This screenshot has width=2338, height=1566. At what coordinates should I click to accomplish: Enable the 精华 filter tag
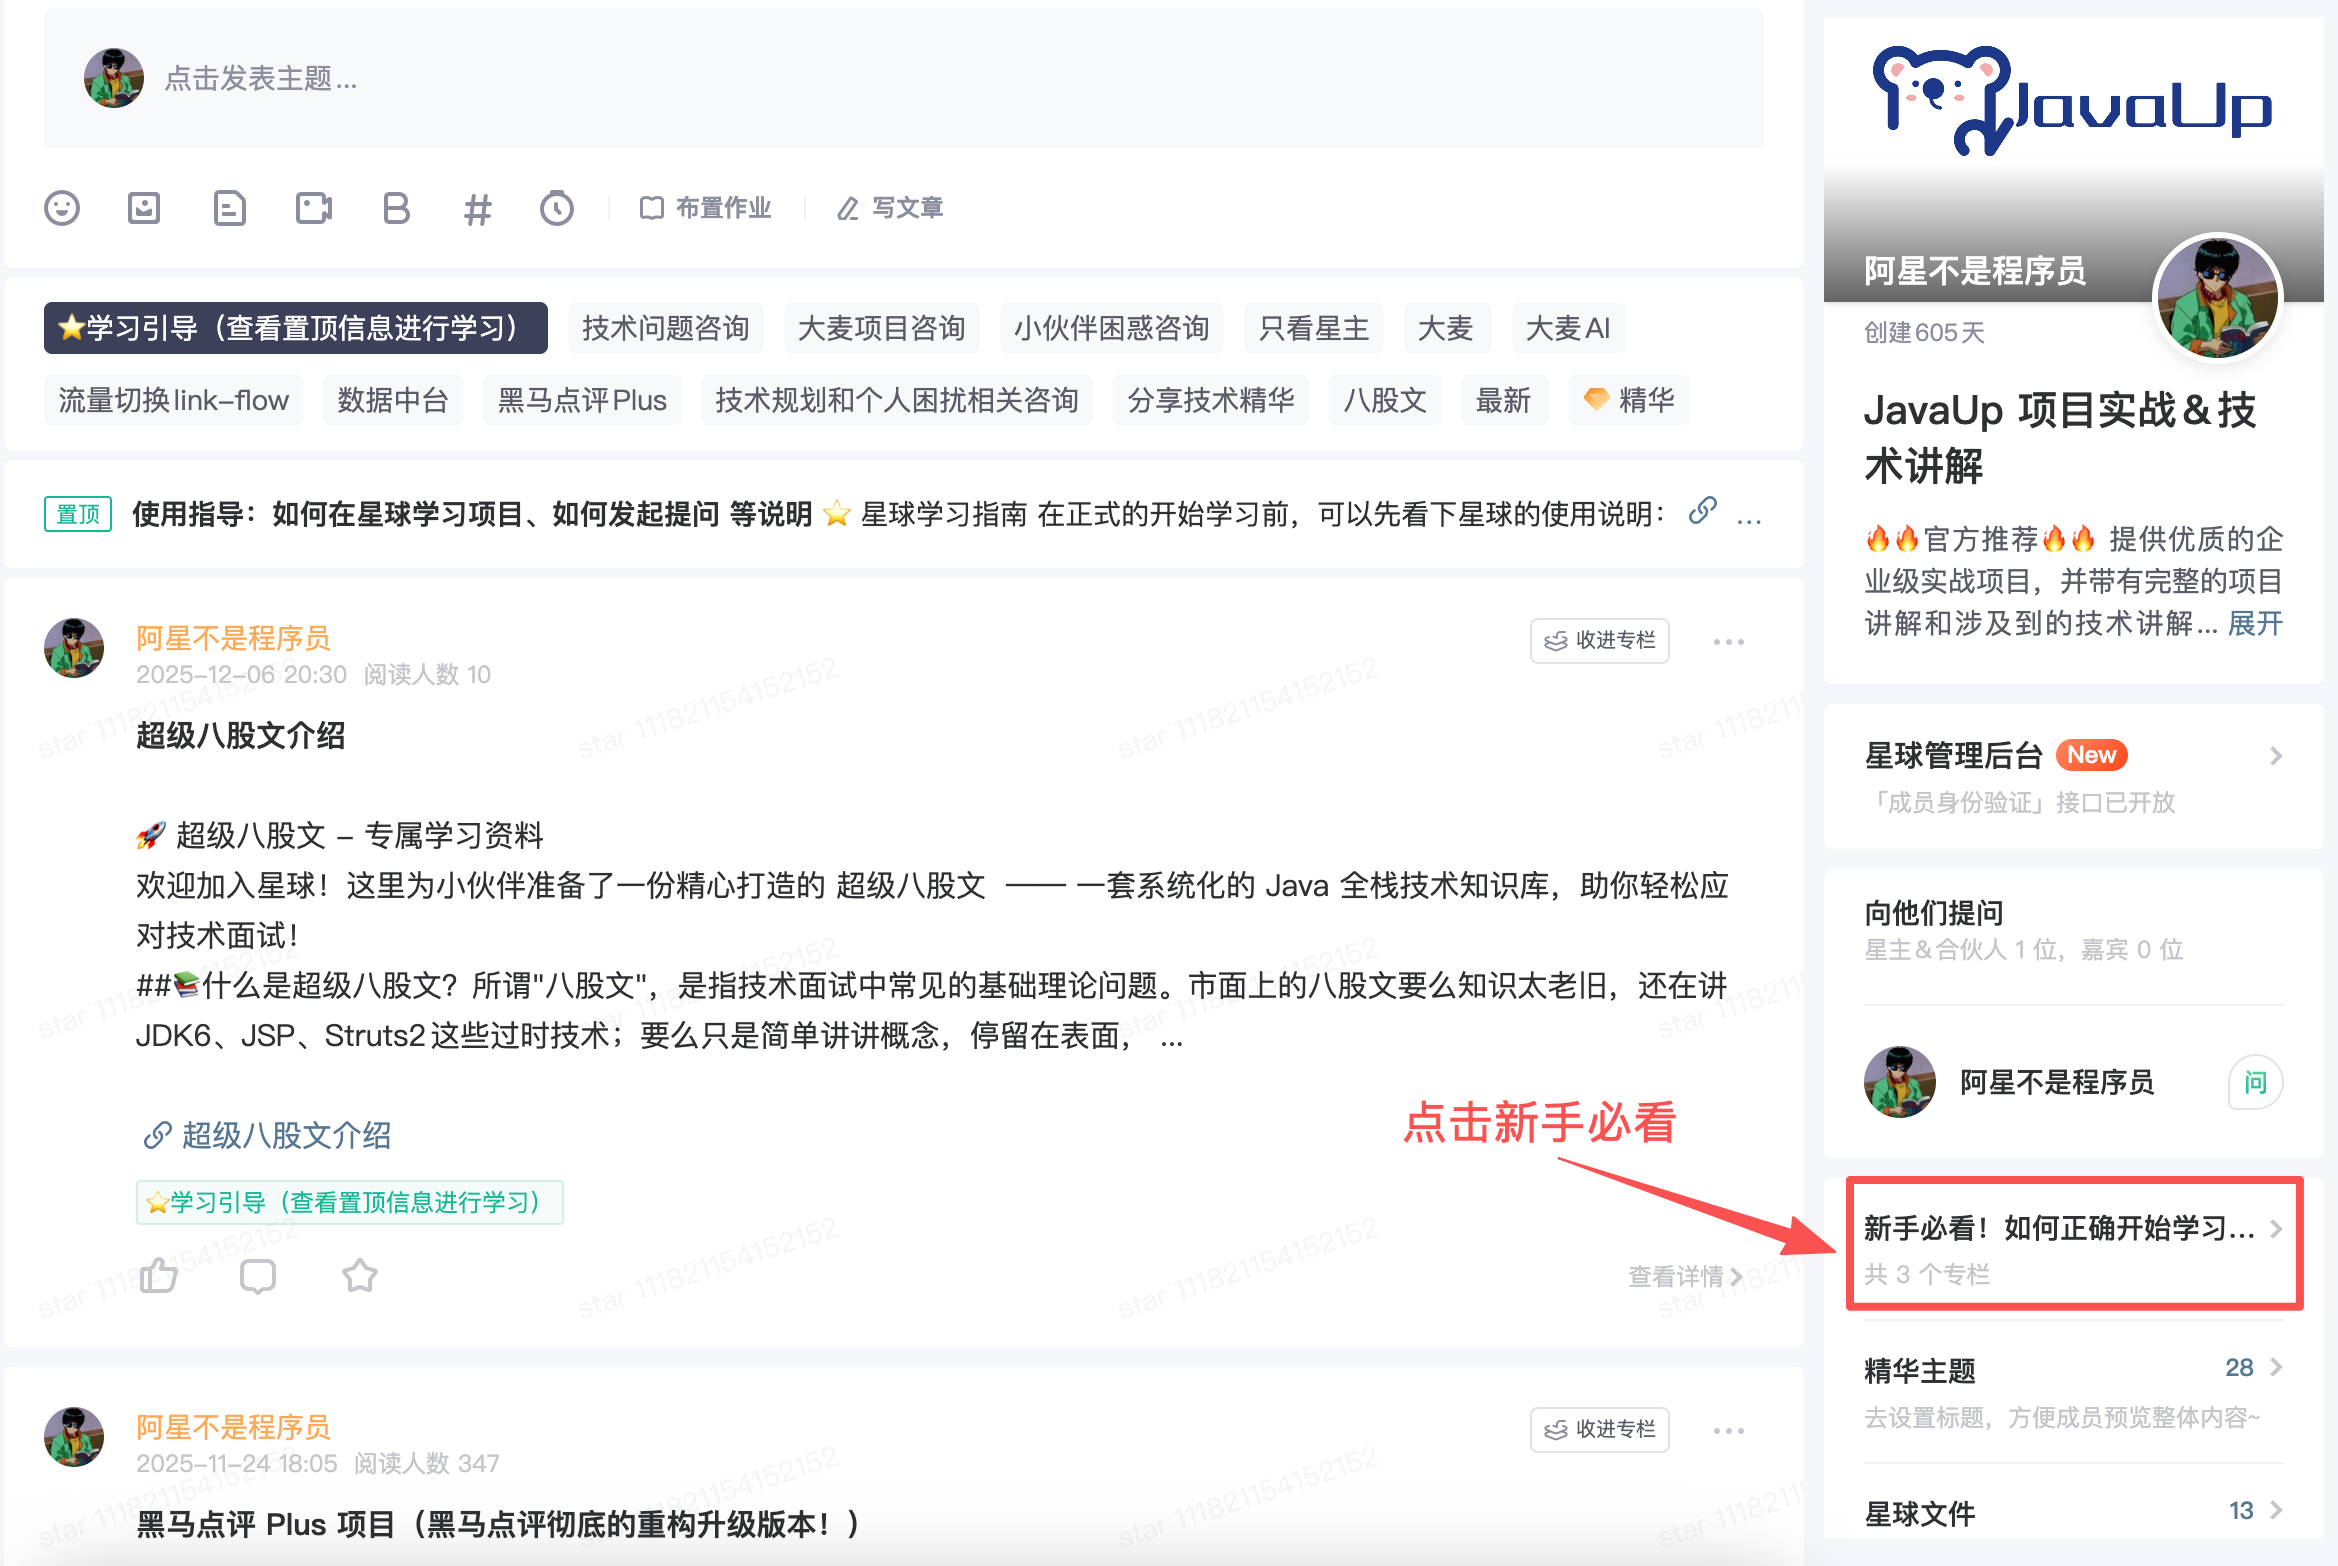1628,400
